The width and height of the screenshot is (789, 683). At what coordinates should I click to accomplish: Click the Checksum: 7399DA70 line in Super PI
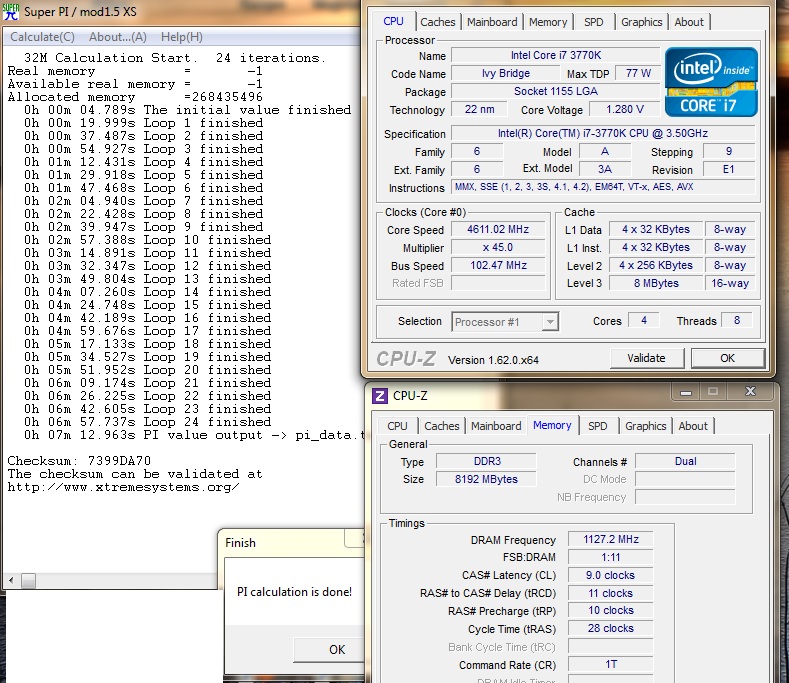[x=79, y=461]
